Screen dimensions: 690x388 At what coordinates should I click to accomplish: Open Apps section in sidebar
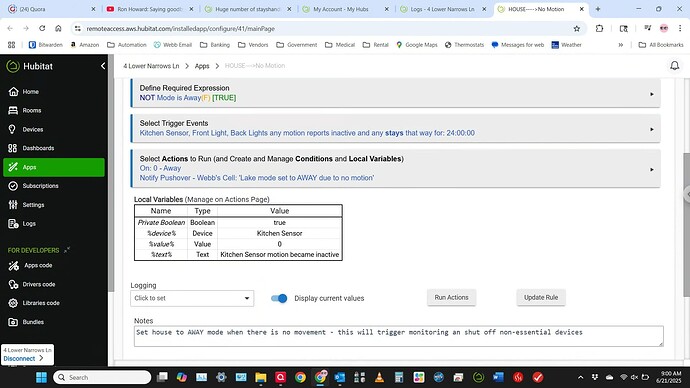click(x=54, y=167)
